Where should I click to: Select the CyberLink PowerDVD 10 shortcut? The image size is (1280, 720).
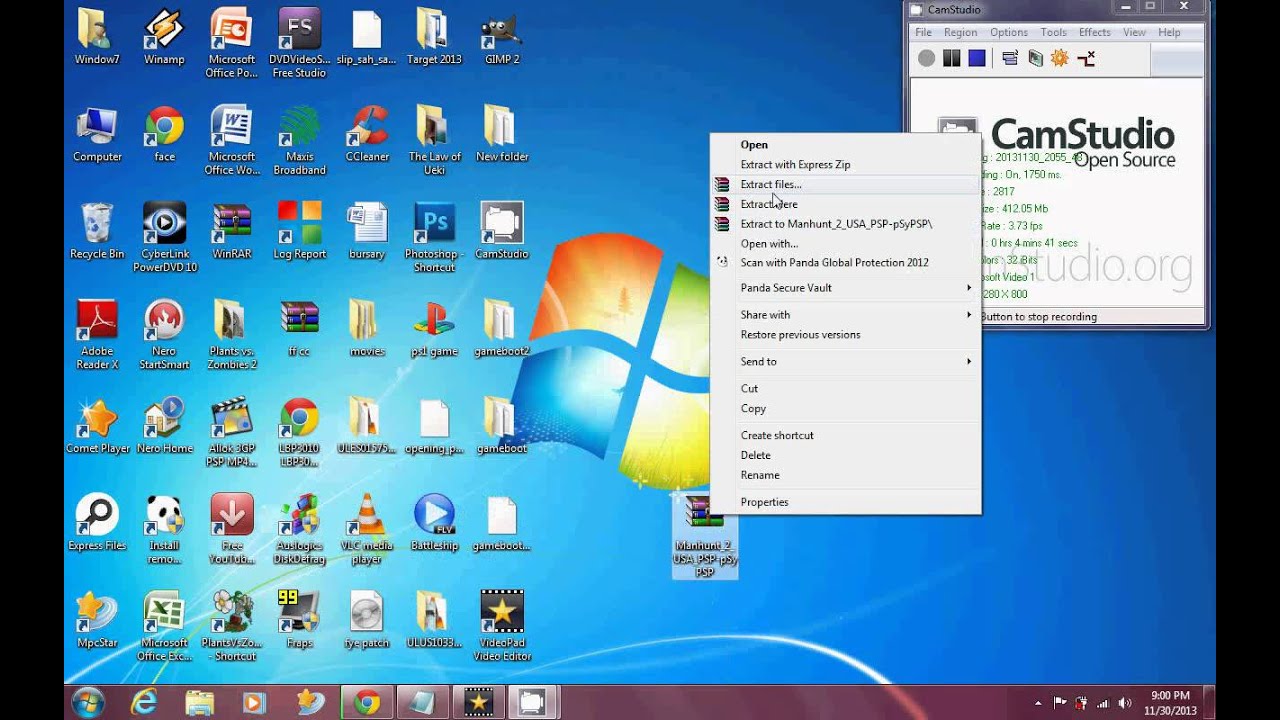click(165, 237)
